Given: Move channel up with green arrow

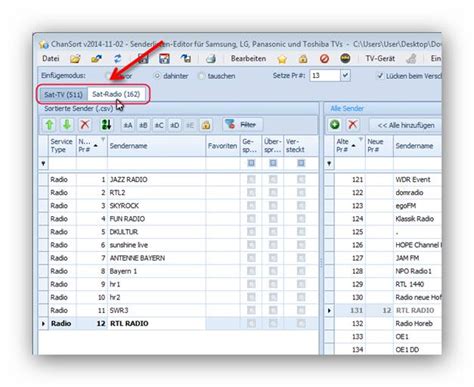Looking at the screenshot, I should click(50, 125).
